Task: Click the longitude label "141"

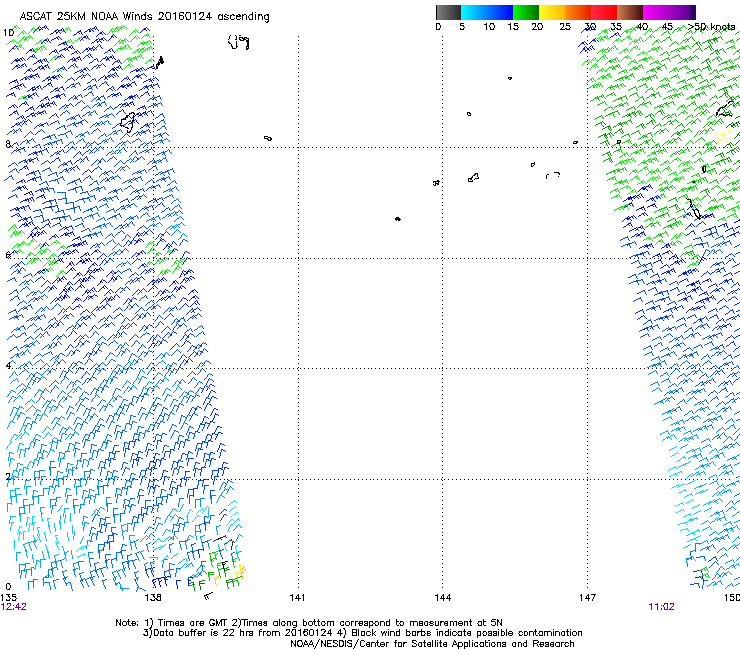Action: pos(297,598)
